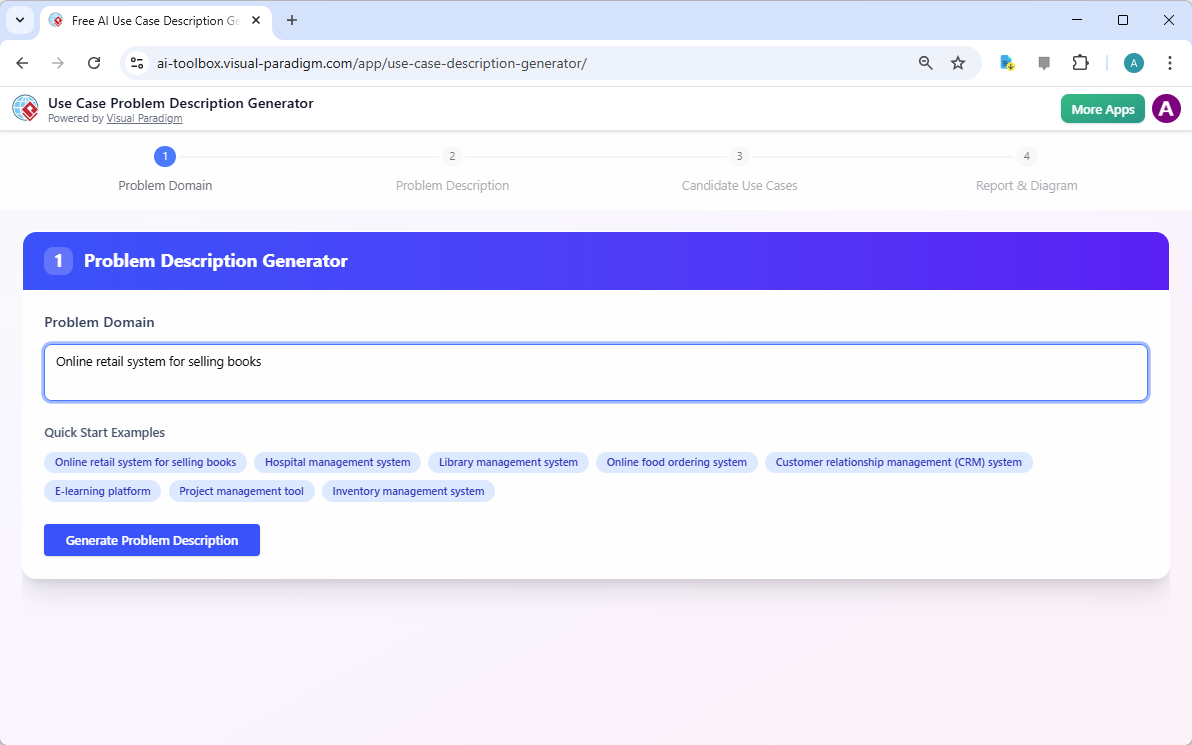1192x745 pixels.
Task: Bookmark the page using the star icon
Action: [x=958, y=62]
